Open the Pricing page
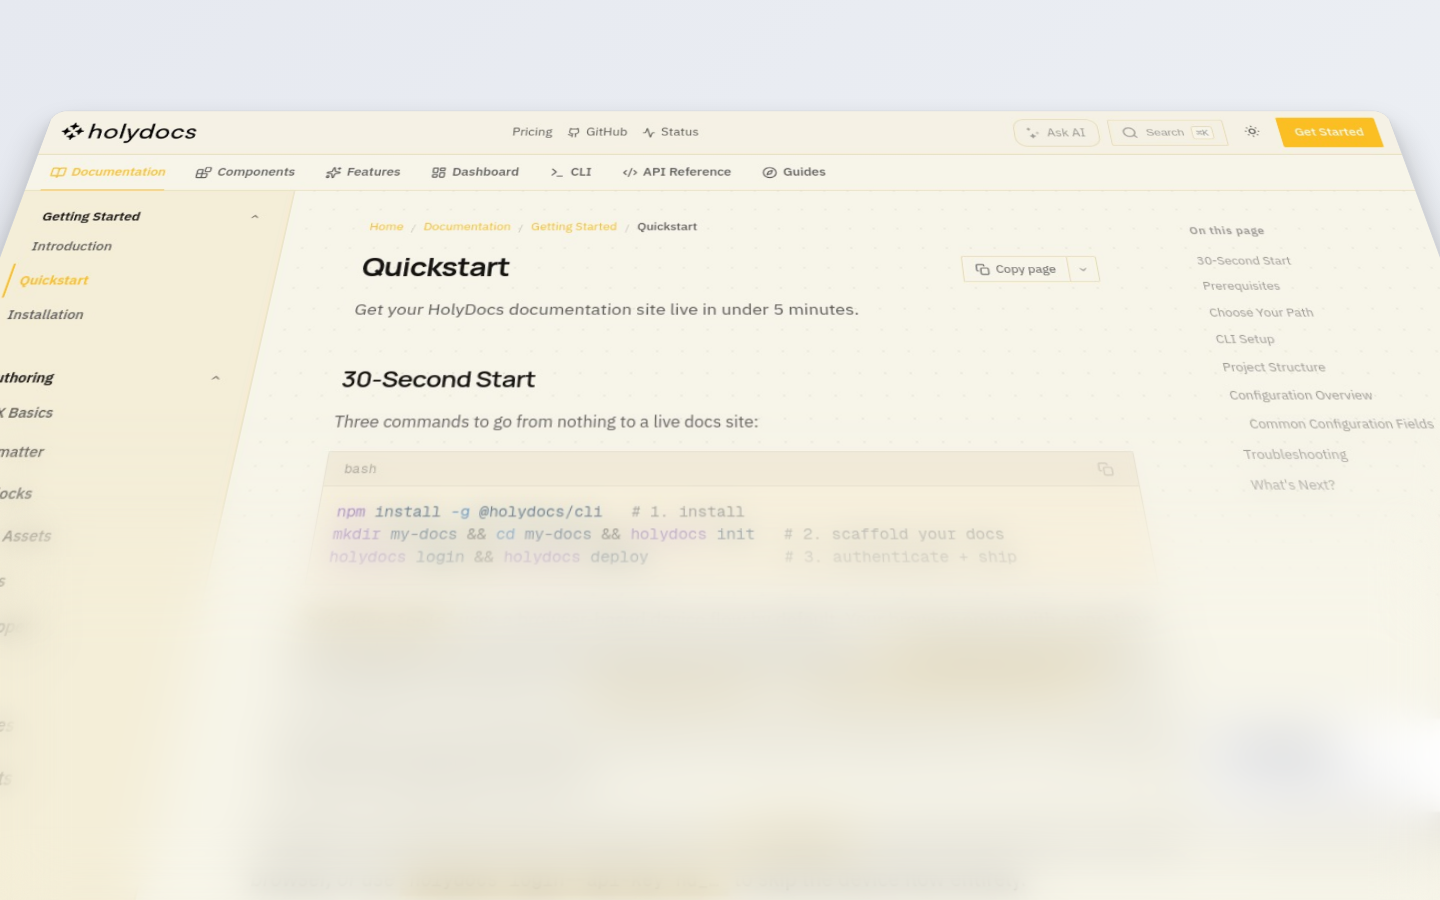 click(532, 132)
